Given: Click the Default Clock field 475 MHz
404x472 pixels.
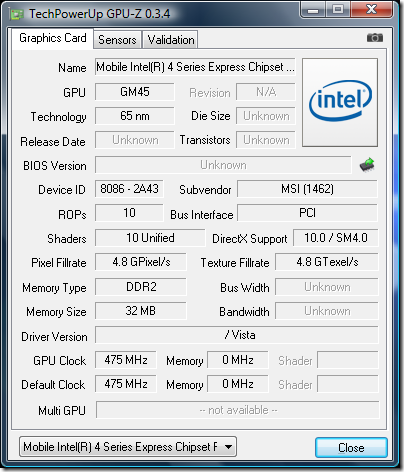Looking at the screenshot, I should pyautogui.click(x=126, y=384).
